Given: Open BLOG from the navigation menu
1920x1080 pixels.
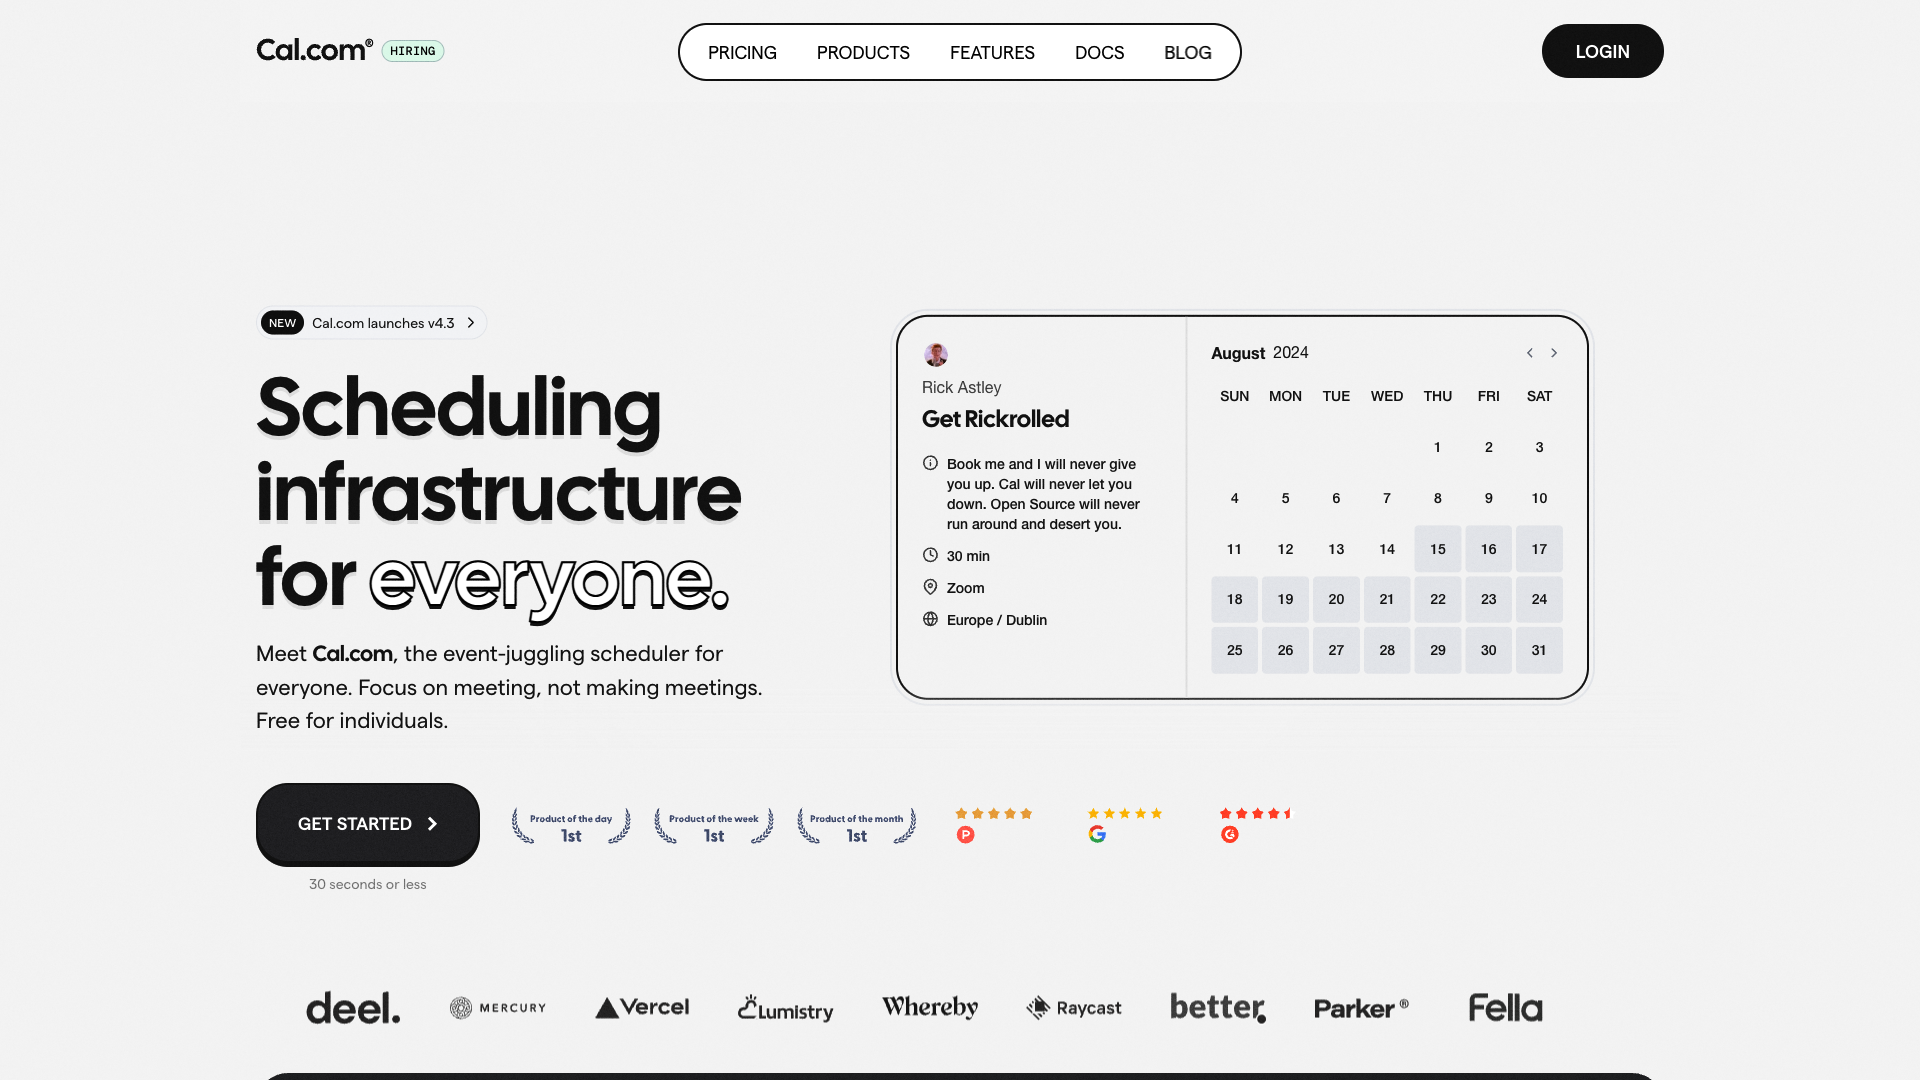Looking at the screenshot, I should pyautogui.click(x=1187, y=51).
